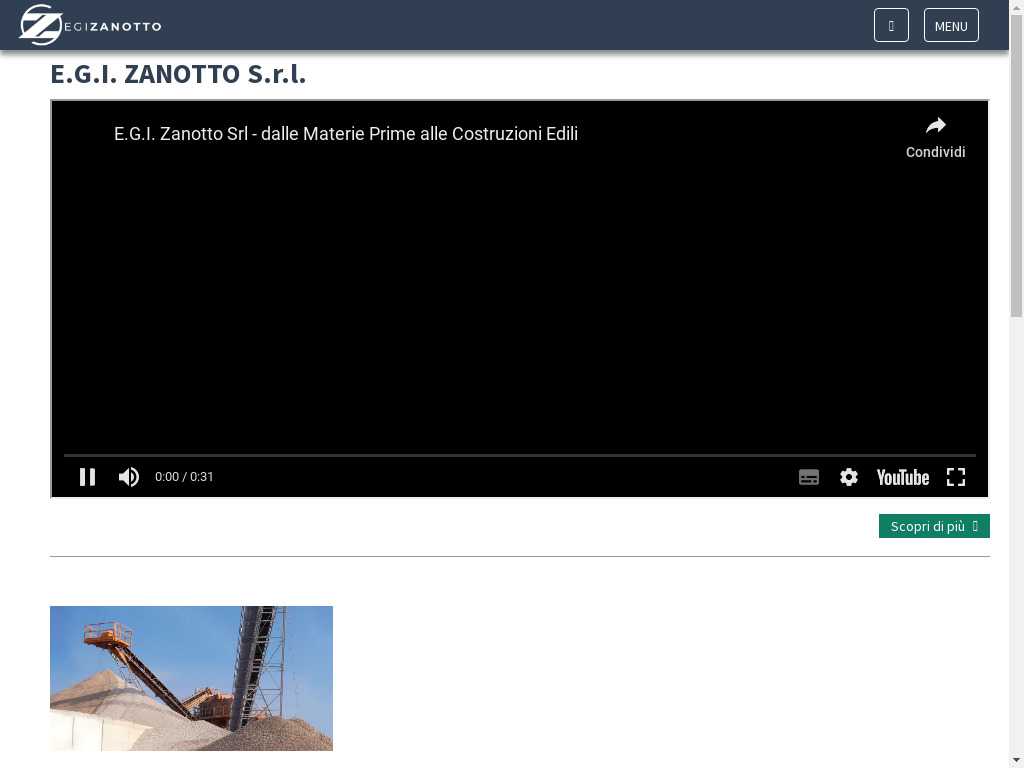This screenshot has height=768, width=1024.
Task: Click the EGI Zanotto logo
Action: (x=91, y=25)
